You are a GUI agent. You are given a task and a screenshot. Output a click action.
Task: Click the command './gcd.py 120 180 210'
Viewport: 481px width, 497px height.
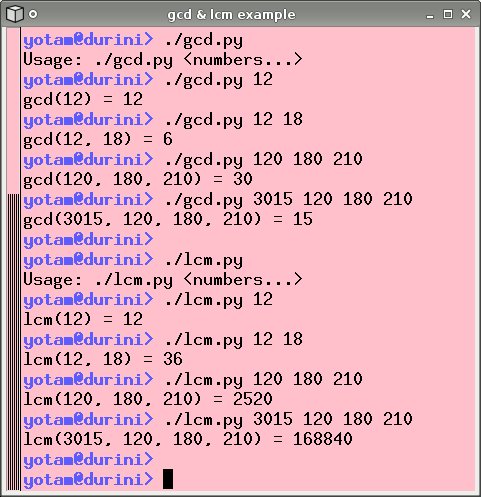pyautogui.click(x=264, y=160)
